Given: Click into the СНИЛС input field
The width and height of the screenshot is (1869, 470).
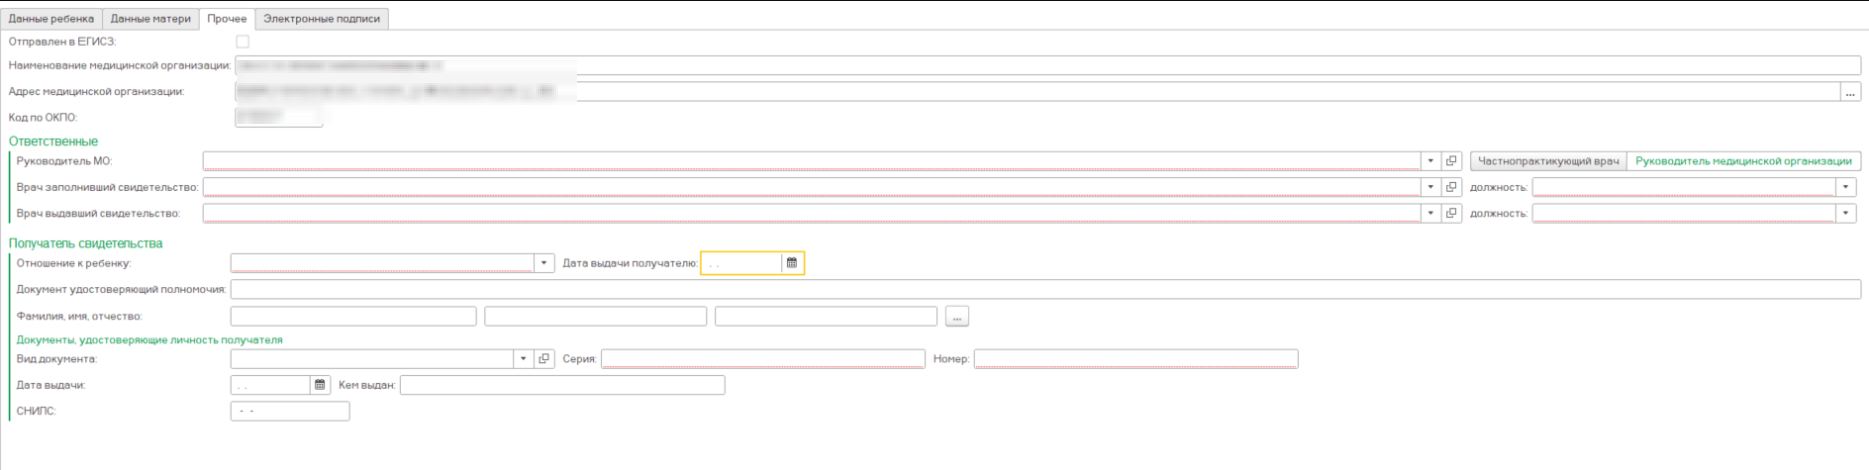Looking at the screenshot, I should pyautogui.click(x=290, y=411).
